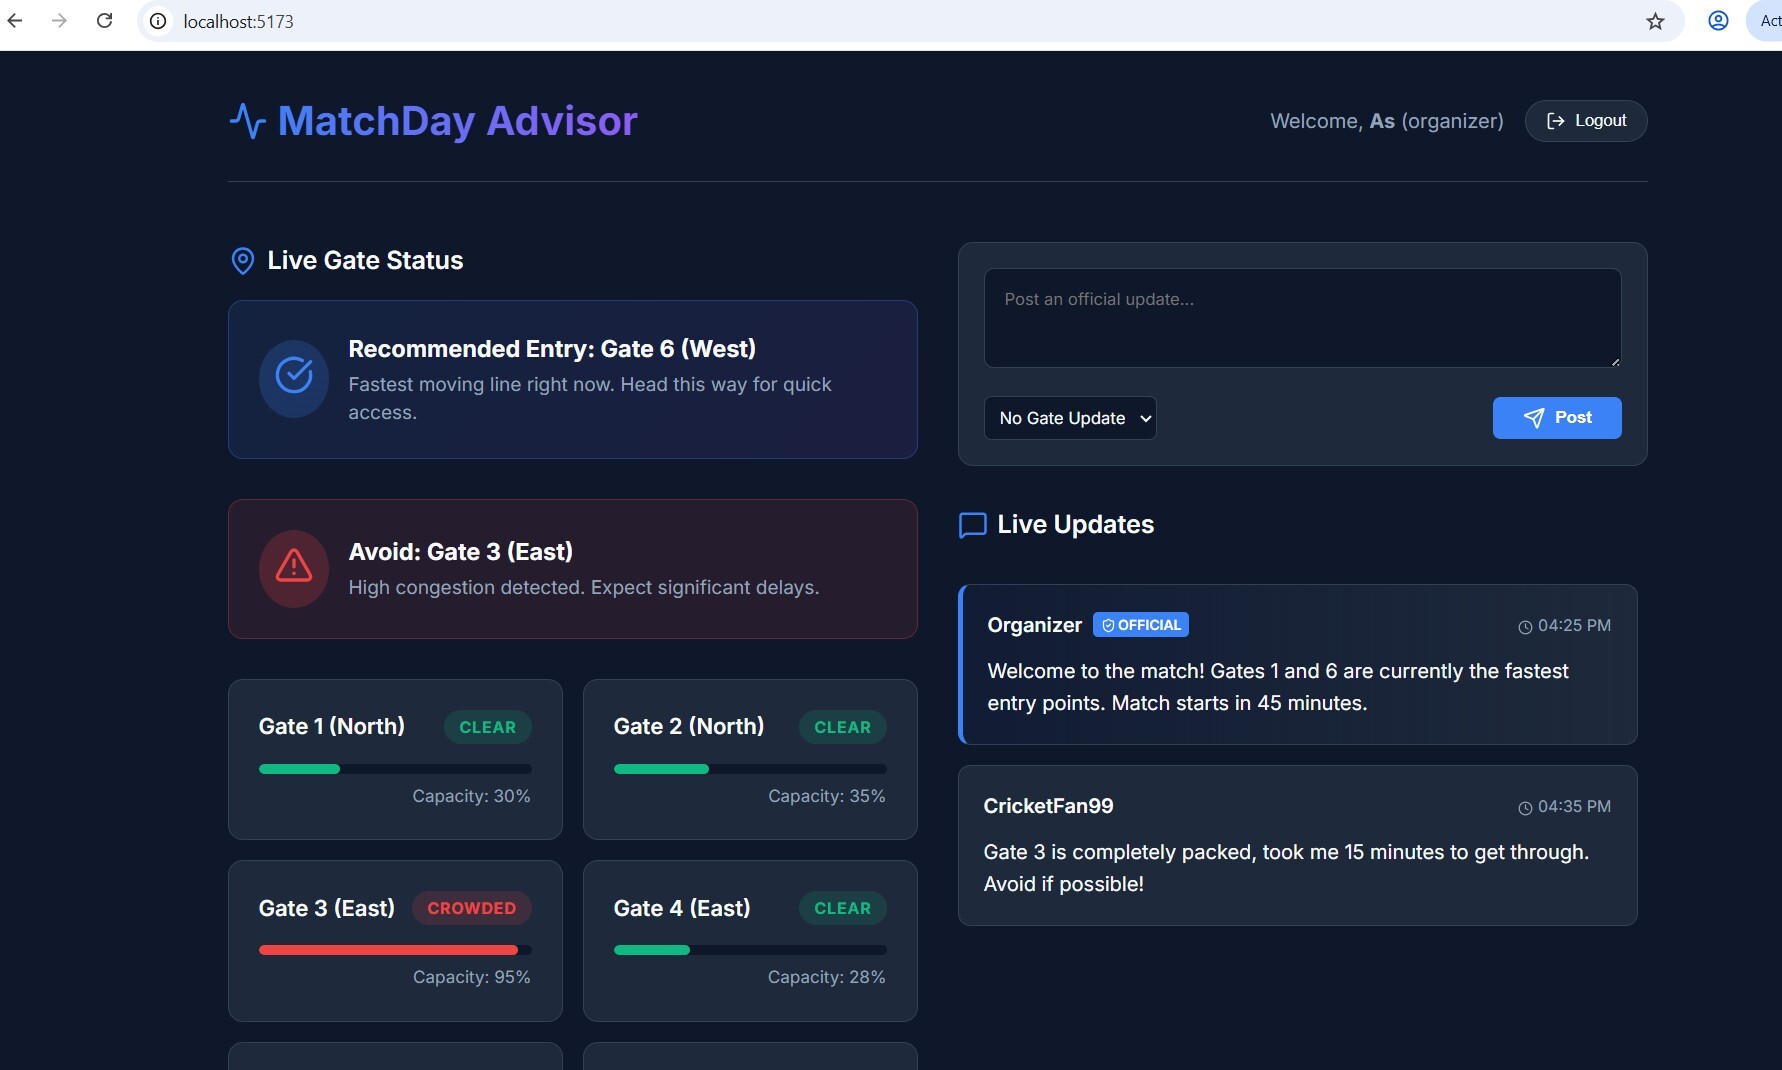Click the Gate 3 (East) red capacity bar
Viewport: 1782px width, 1070px height.
[x=395, y=950]
